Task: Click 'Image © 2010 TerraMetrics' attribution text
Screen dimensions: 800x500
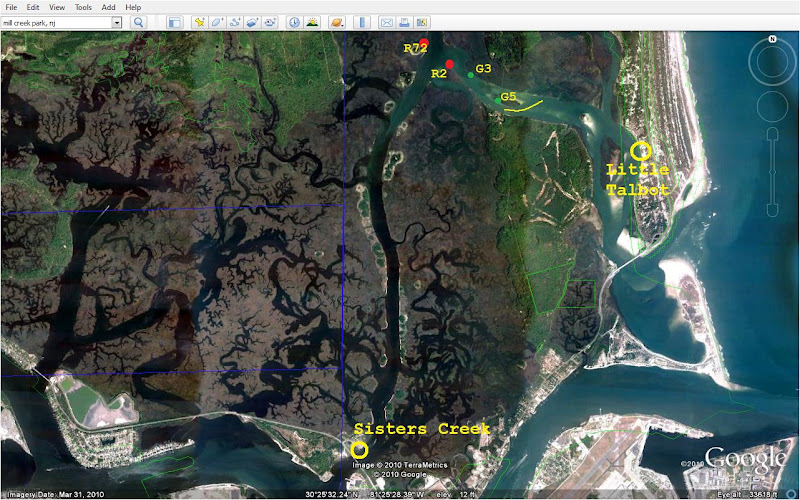Action: tap(399, 465)
